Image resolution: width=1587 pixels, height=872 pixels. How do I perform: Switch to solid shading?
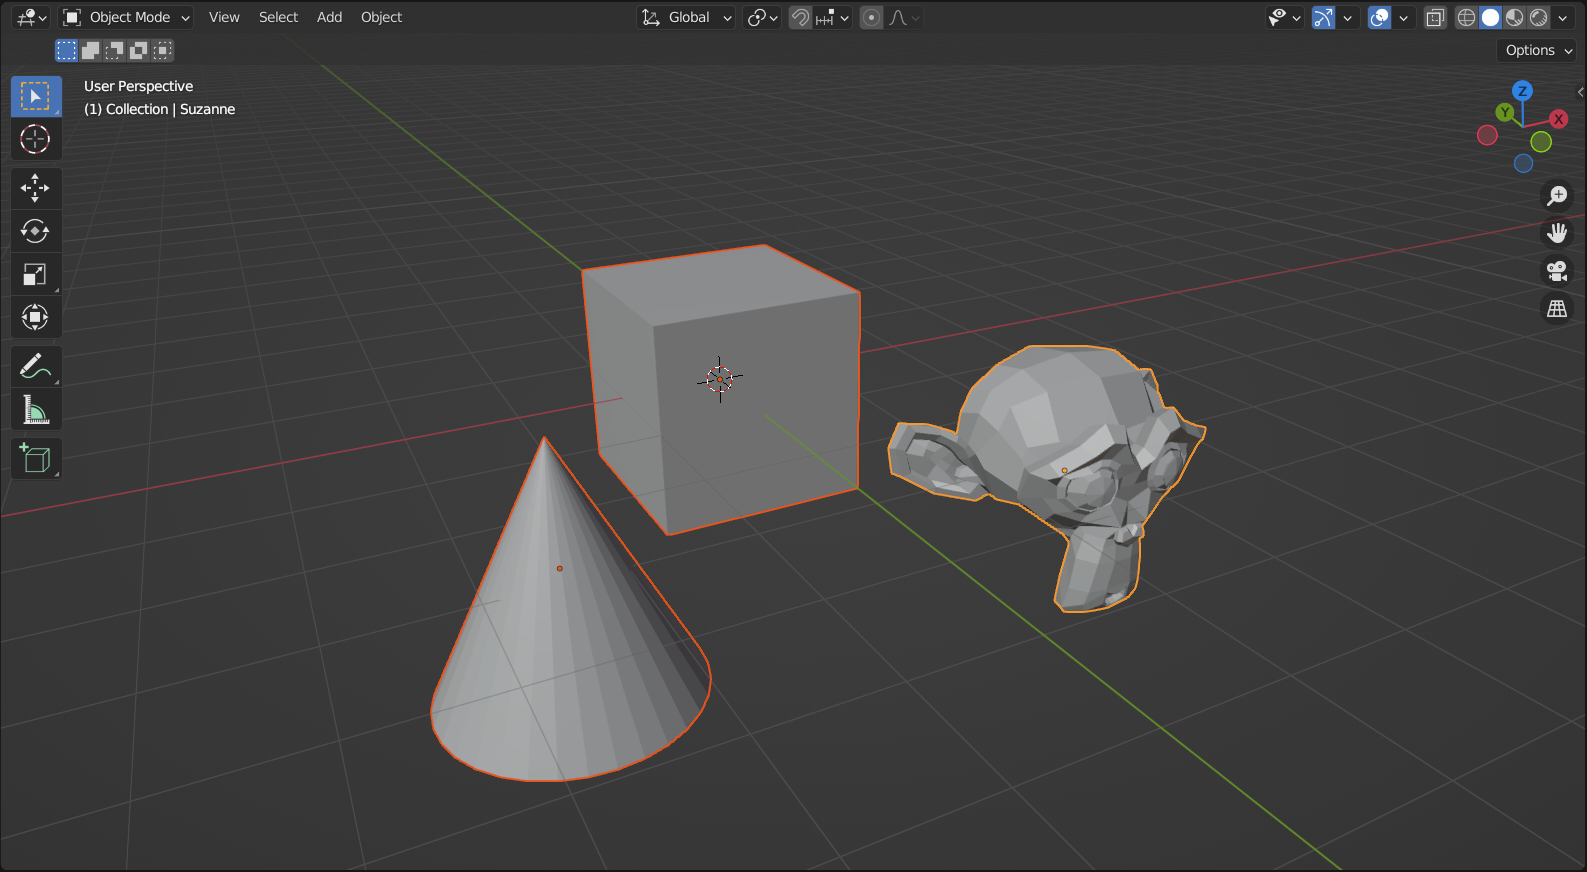pyautogui.click(x=1491, y=17)
